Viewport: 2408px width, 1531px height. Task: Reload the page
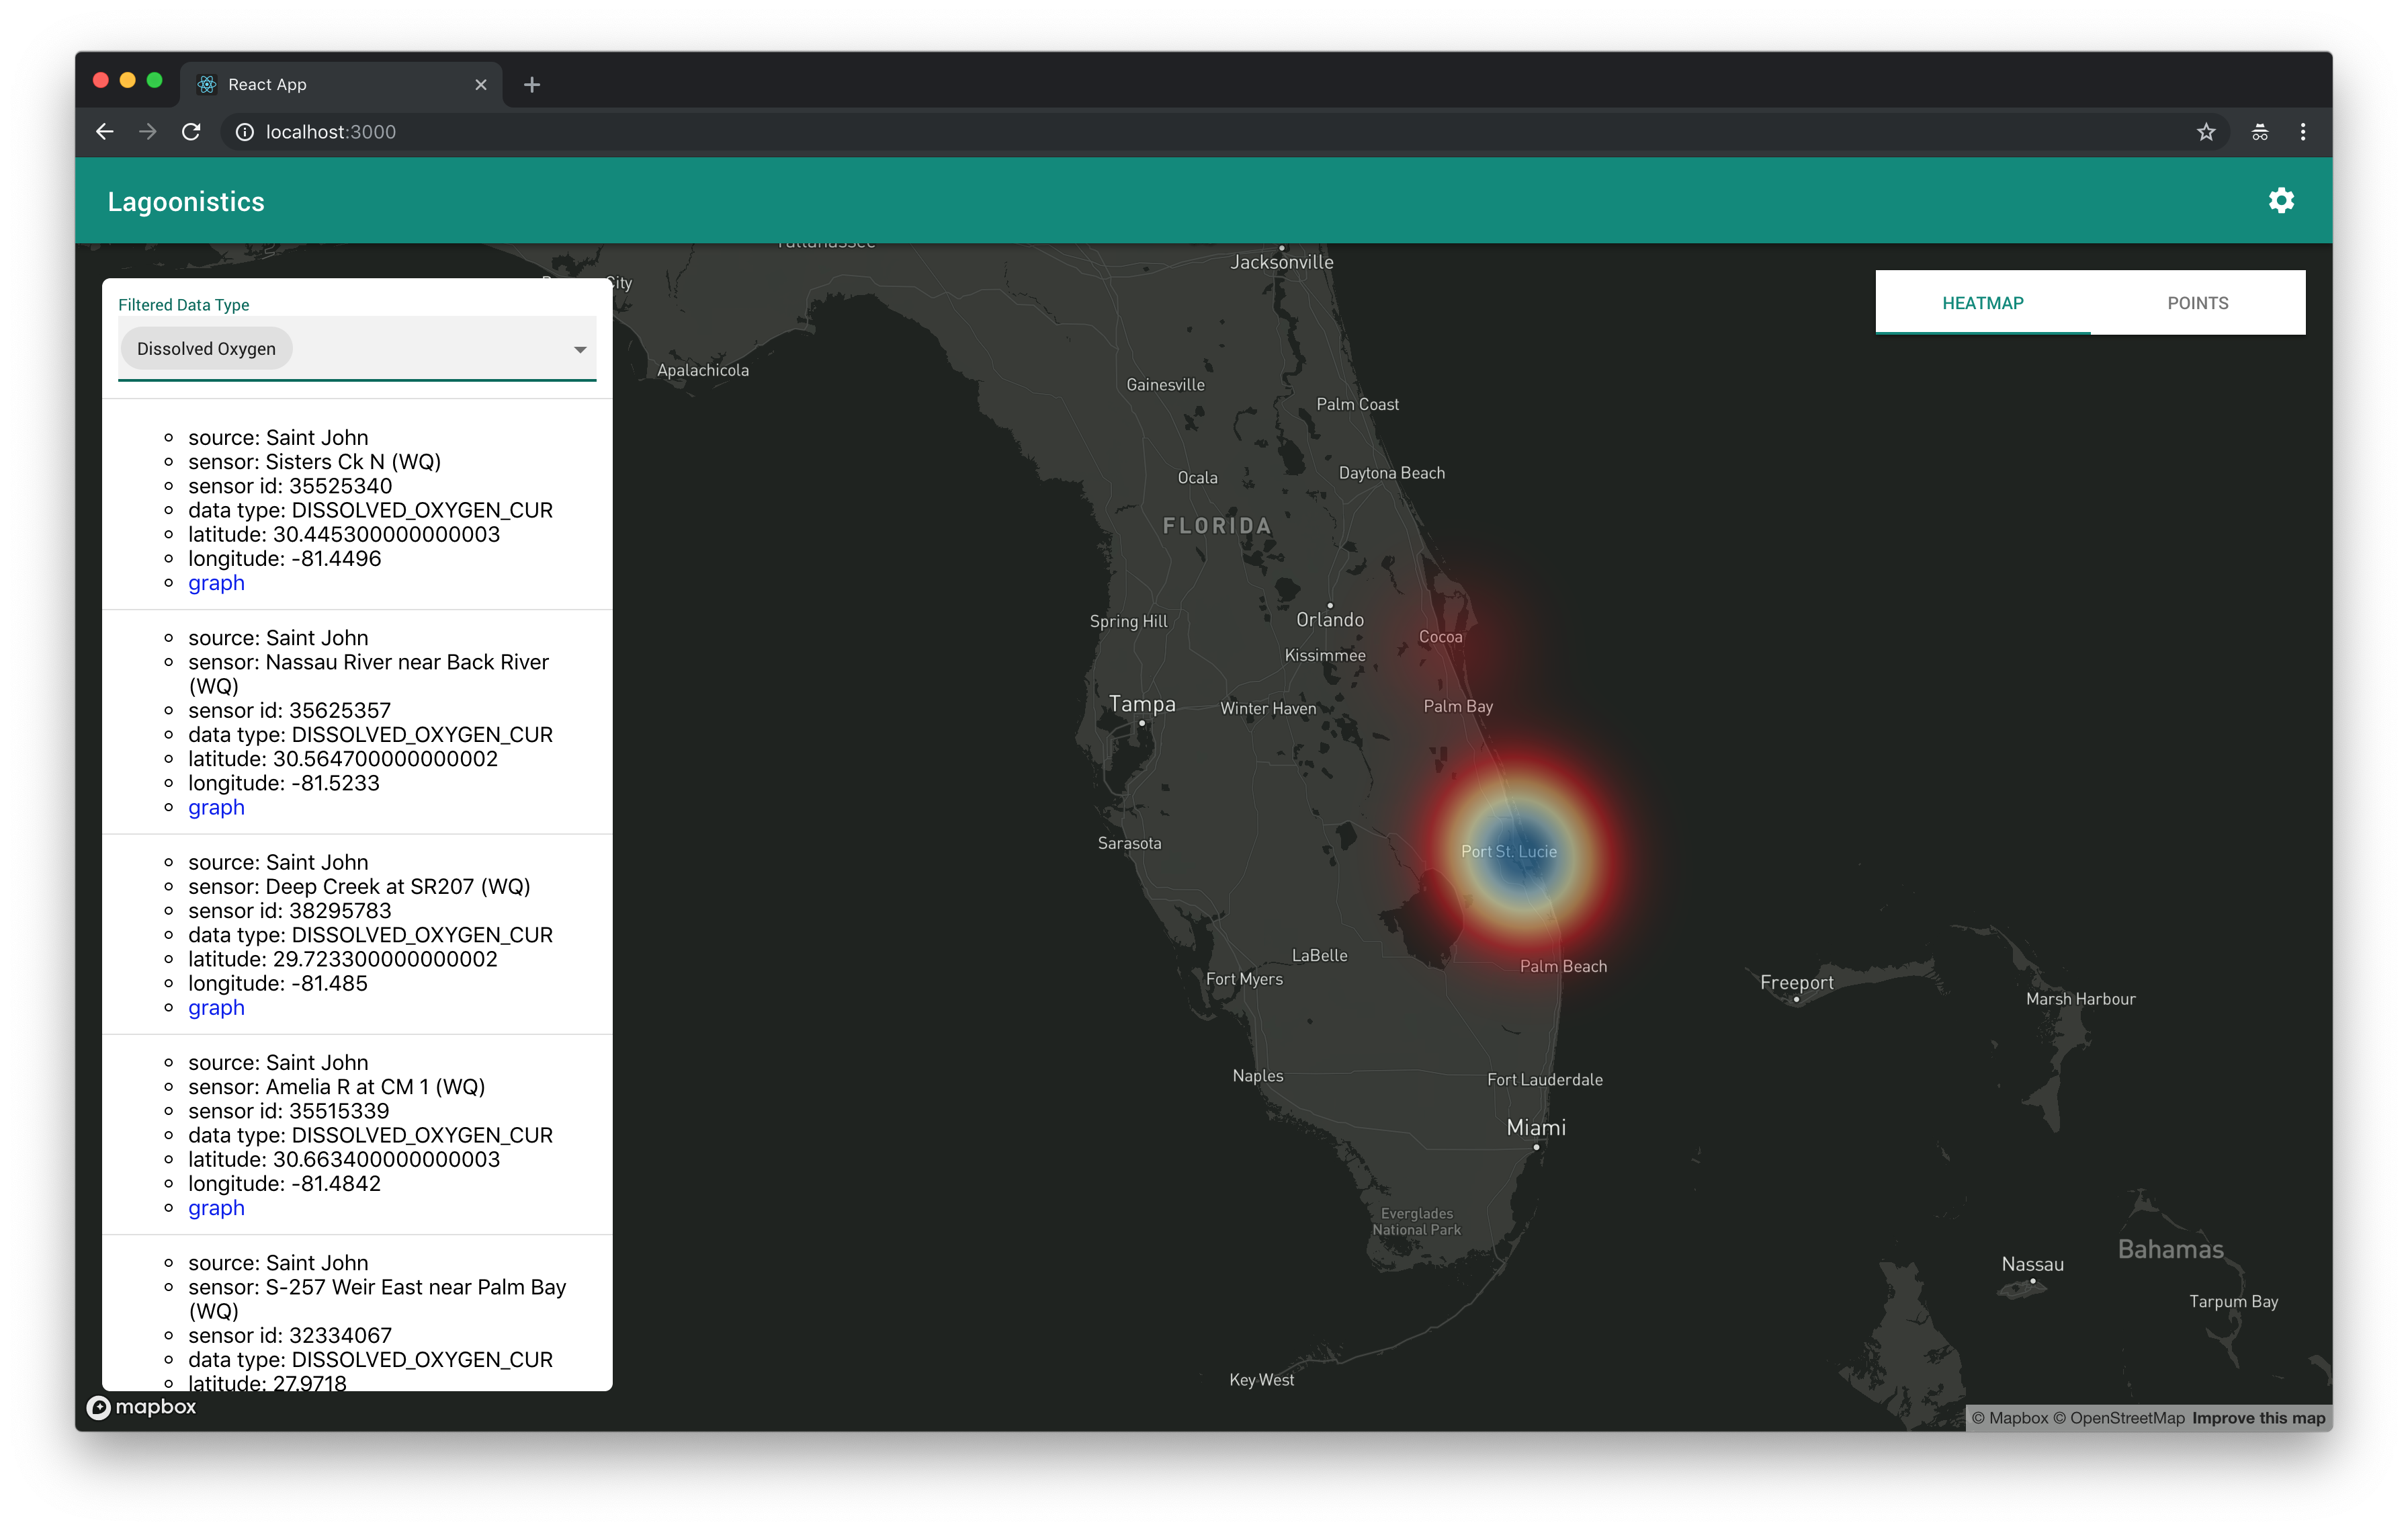pyautogui.click(x=191, y=132)
